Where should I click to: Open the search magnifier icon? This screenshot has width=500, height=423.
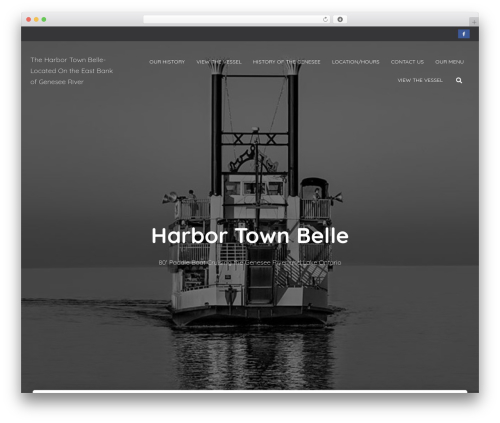459,80
